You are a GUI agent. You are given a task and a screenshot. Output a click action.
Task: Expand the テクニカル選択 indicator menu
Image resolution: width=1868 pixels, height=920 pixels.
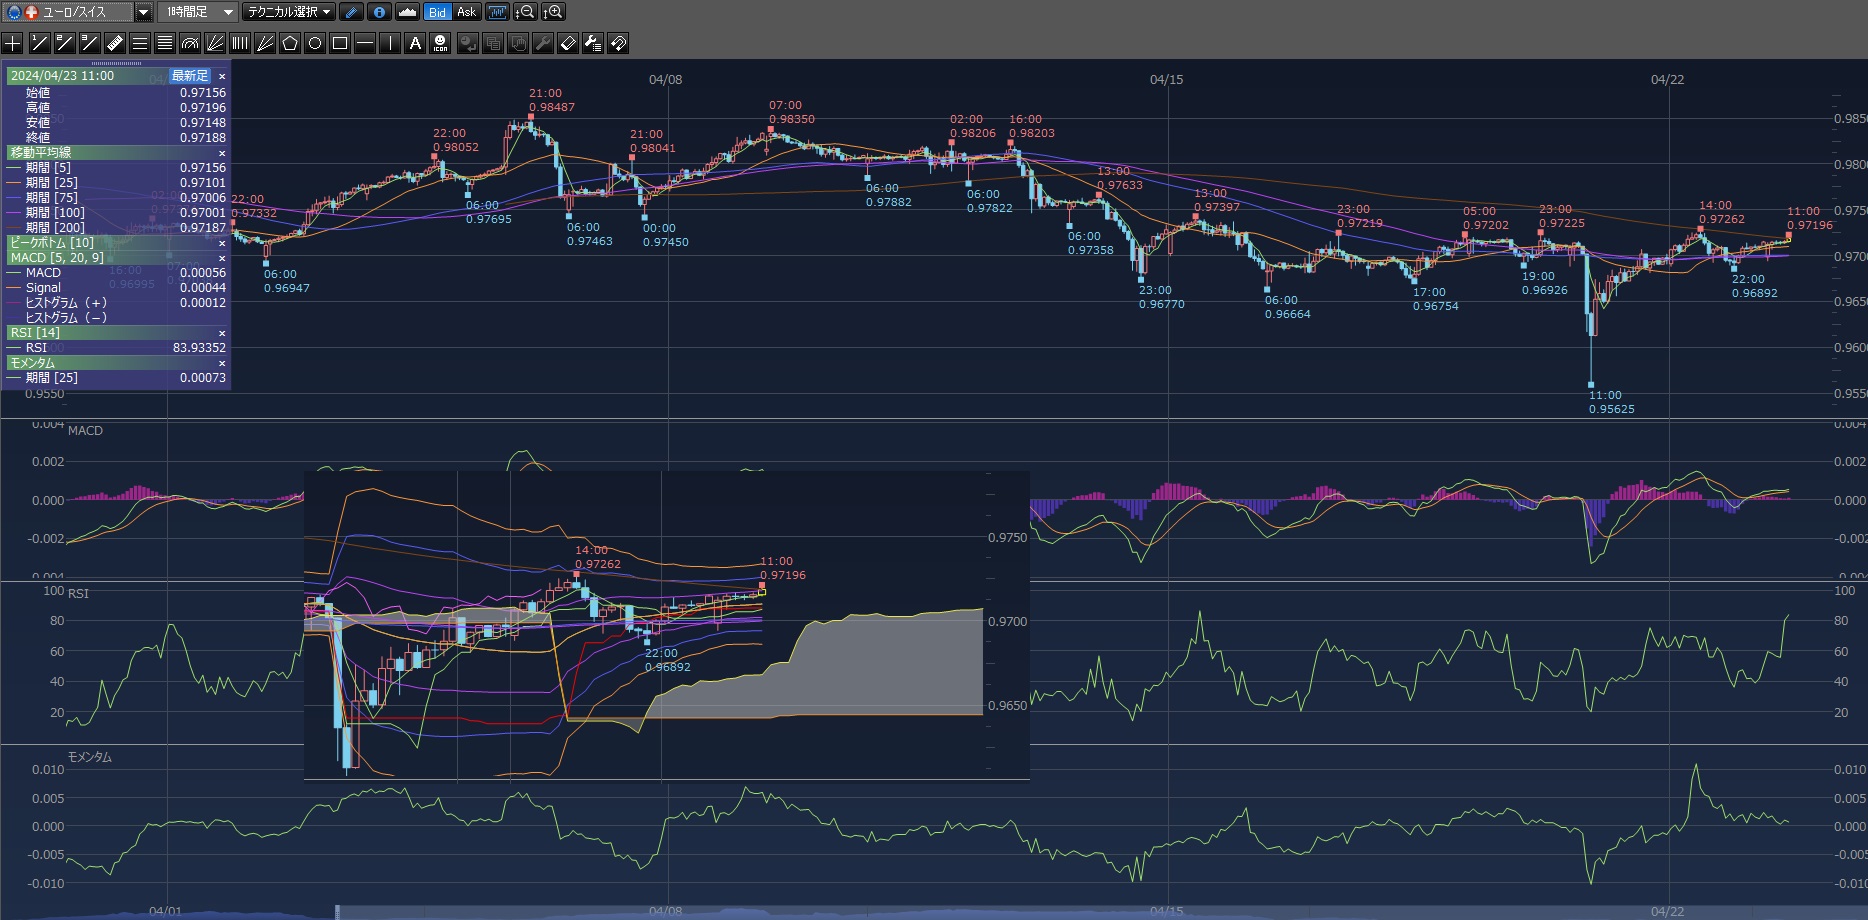[290, 12]
